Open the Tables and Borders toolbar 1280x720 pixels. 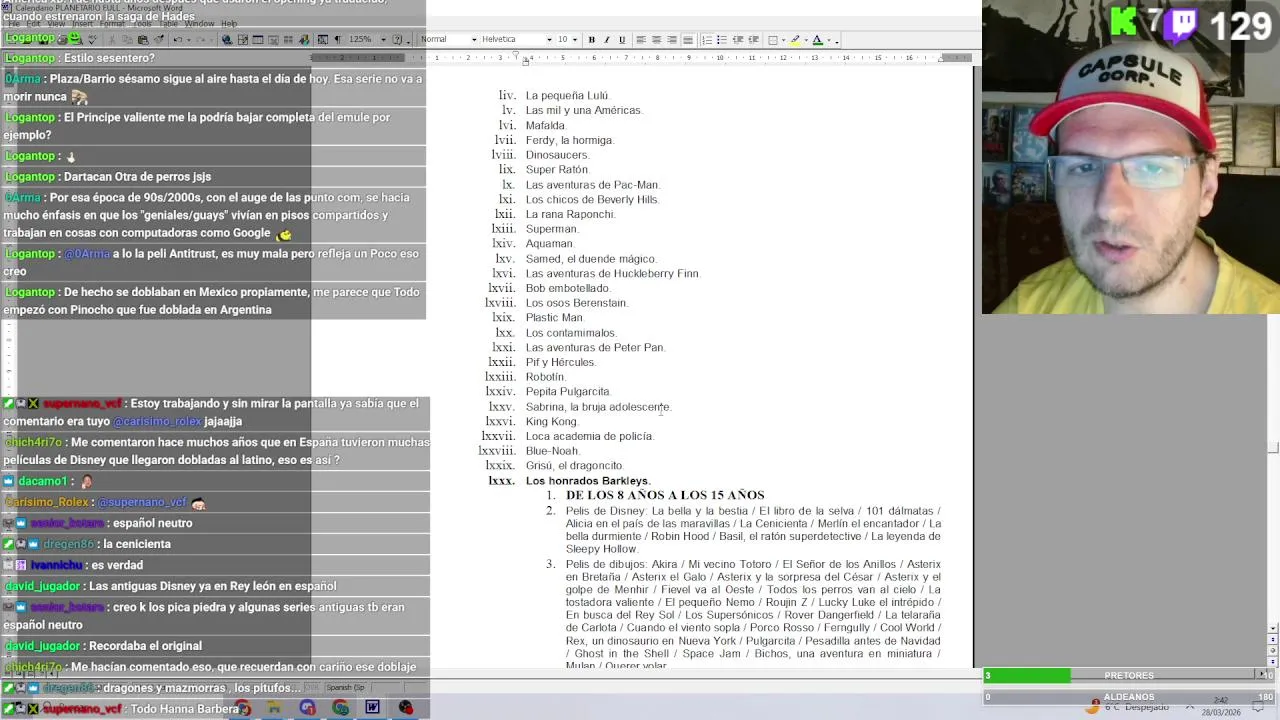[x=242, y=39]
